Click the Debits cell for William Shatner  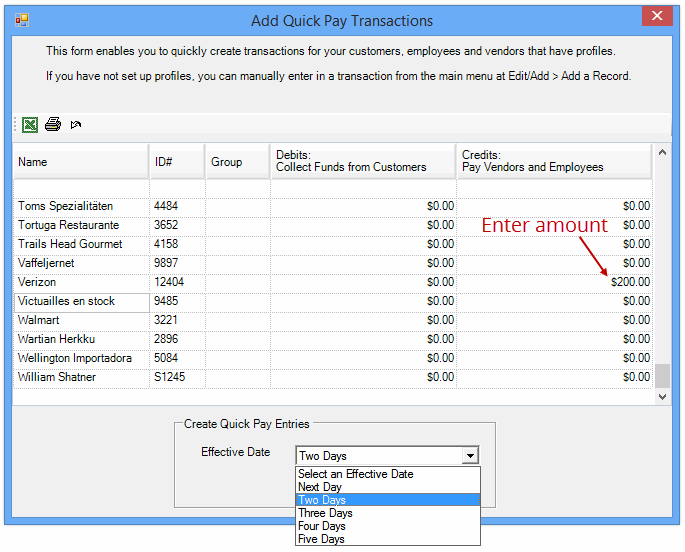(363, 377)
